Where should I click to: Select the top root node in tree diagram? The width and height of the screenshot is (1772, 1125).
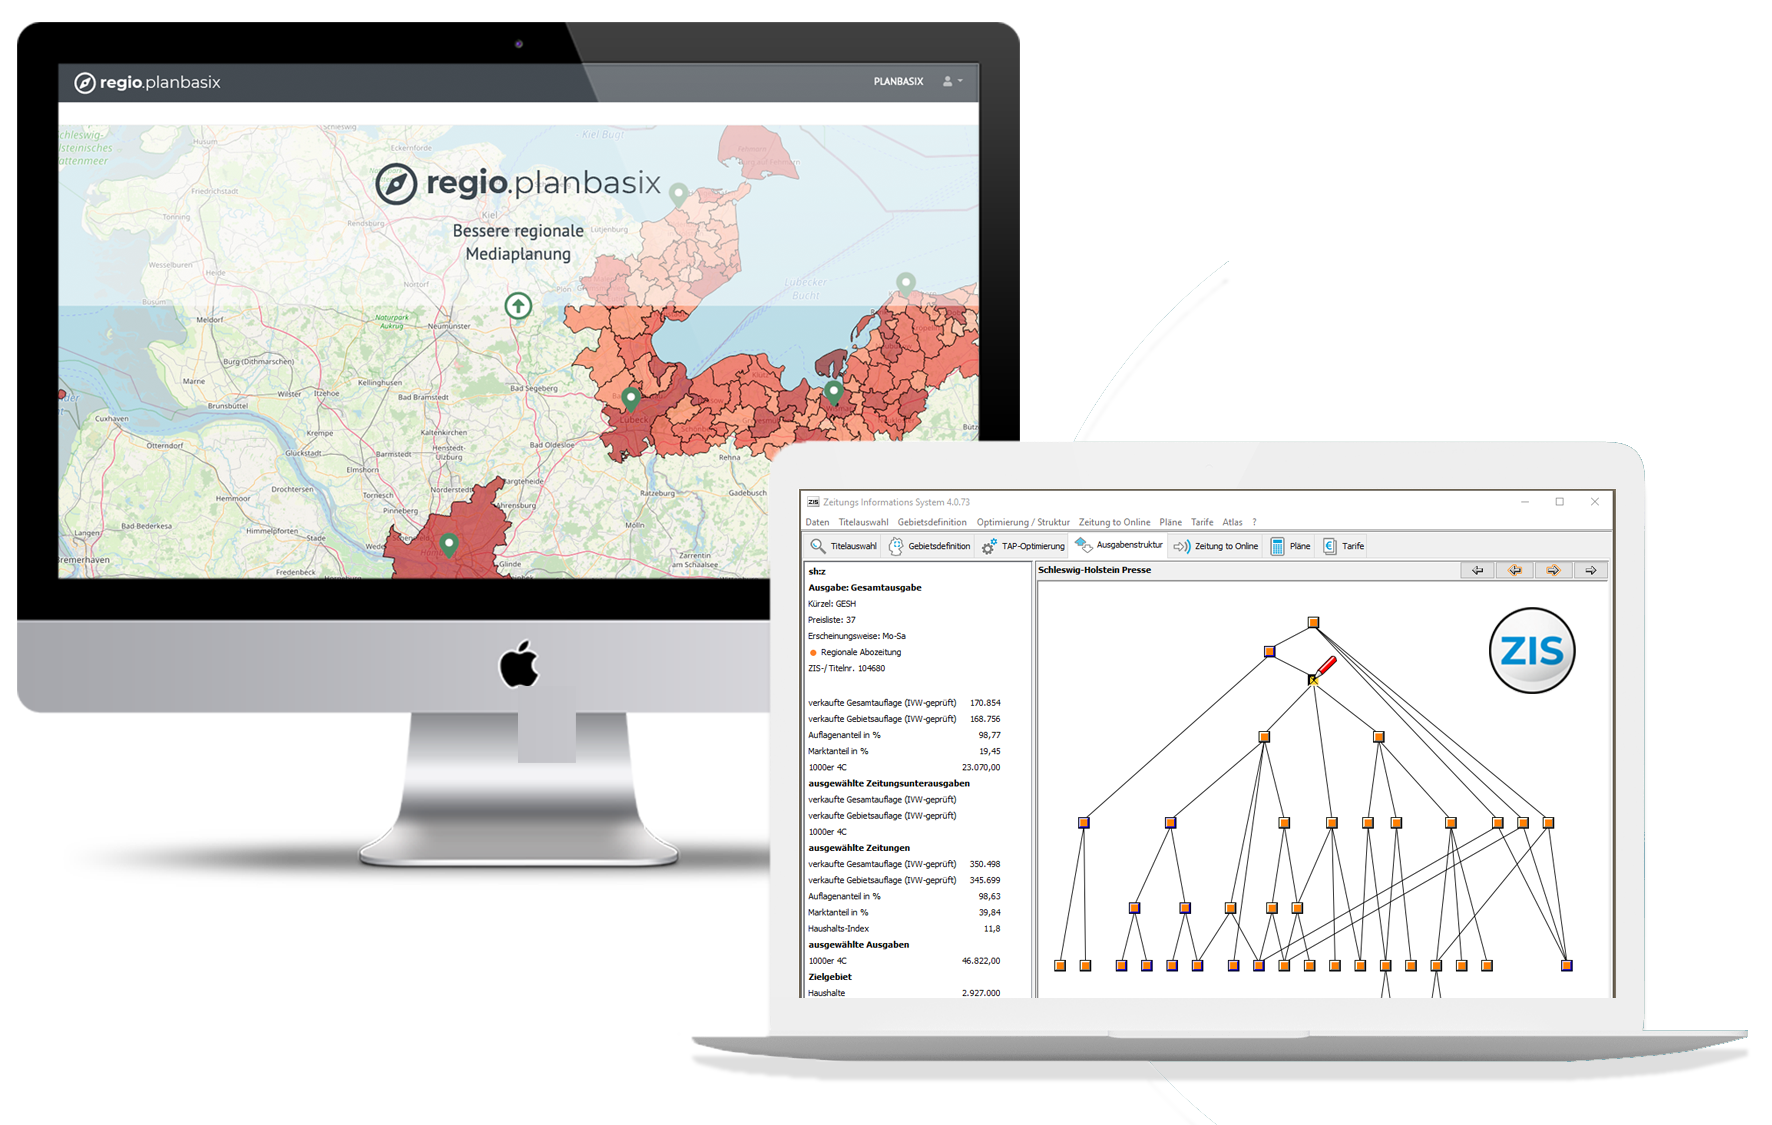[x=1313, y=622]
